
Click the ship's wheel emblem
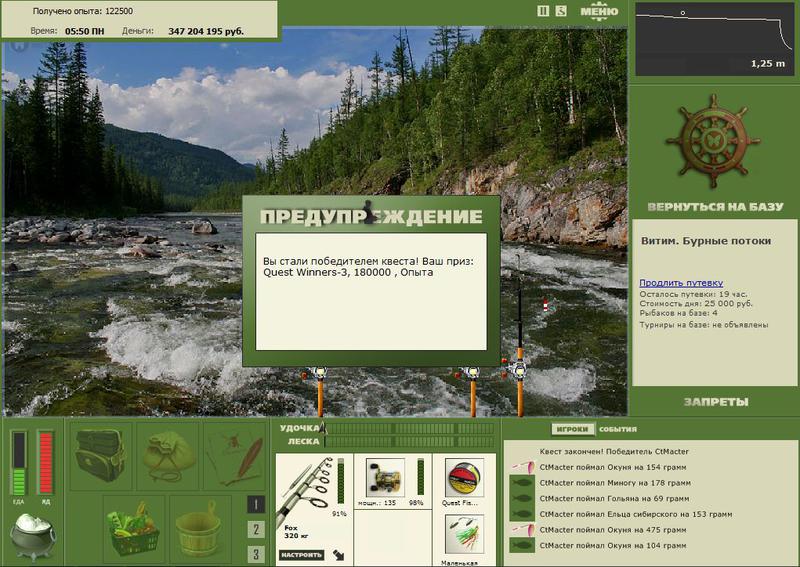(x=713, y=141)
